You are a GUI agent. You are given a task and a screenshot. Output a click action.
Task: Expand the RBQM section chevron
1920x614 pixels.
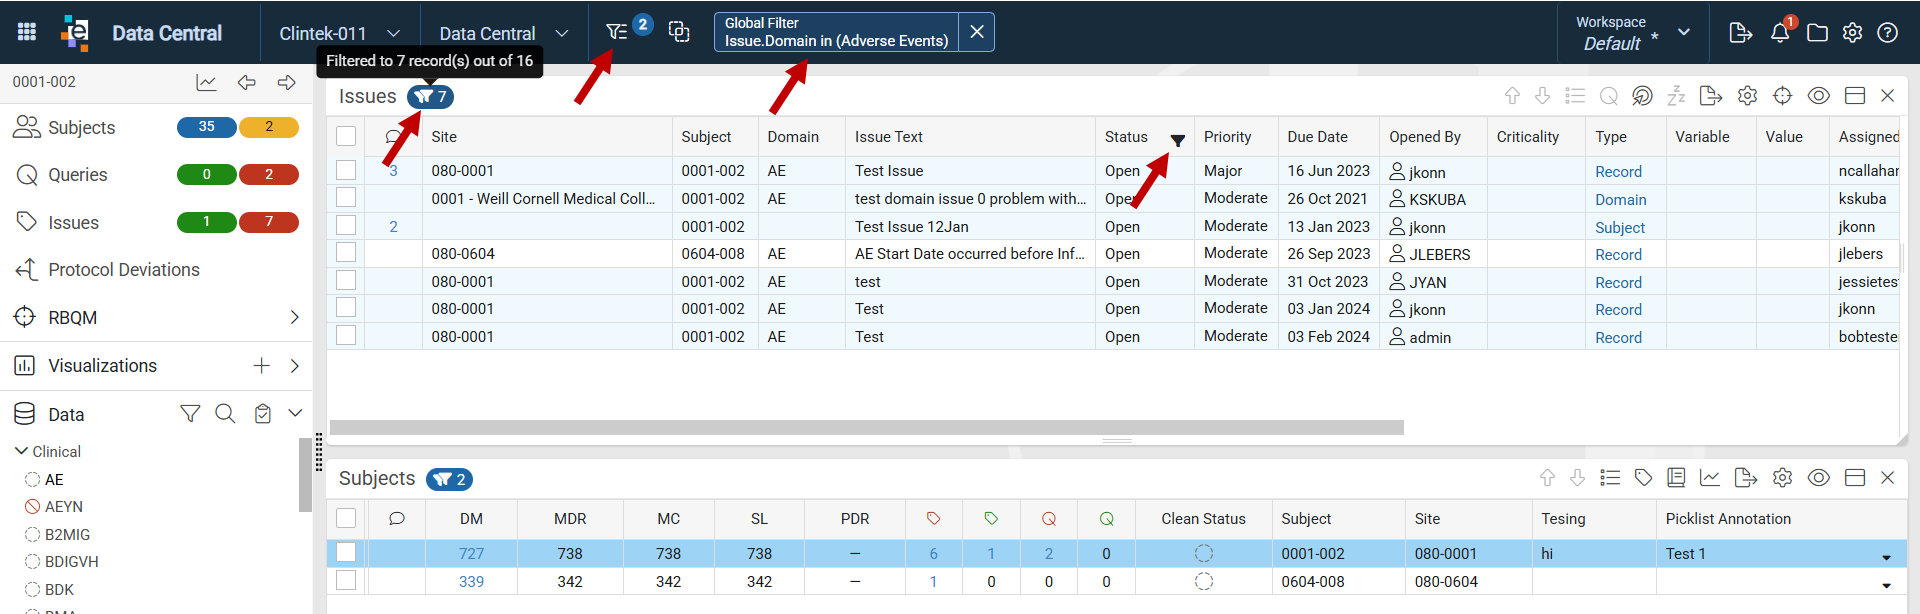[294, 317]
